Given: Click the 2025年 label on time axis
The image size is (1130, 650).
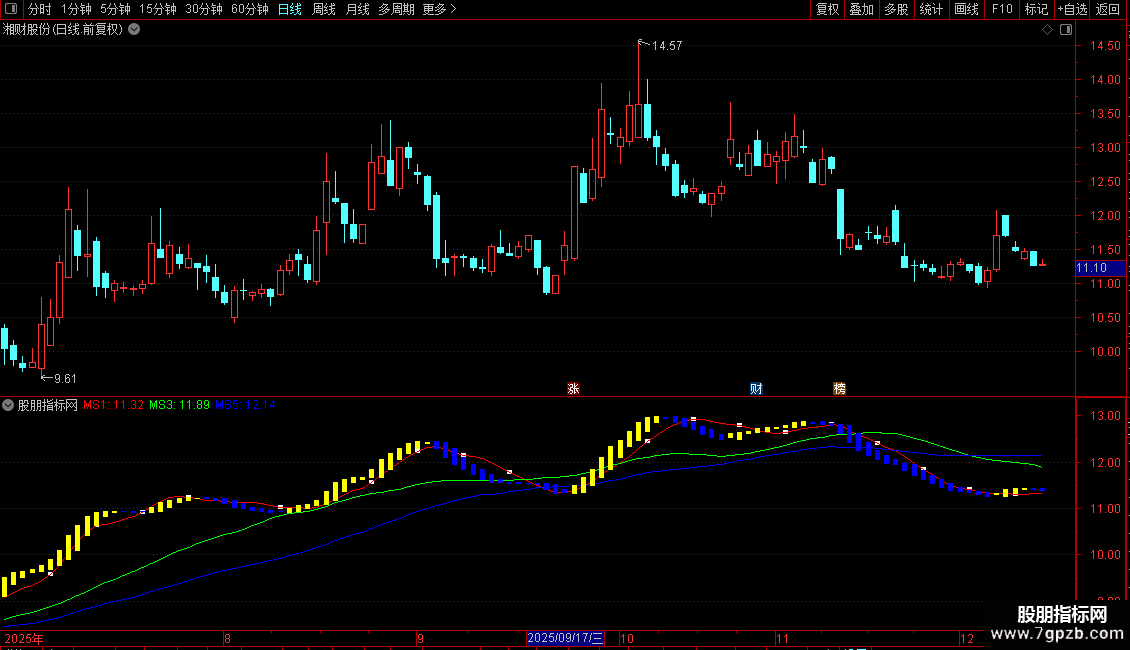Looking at the screenshot, I should [x=24, y=638].
